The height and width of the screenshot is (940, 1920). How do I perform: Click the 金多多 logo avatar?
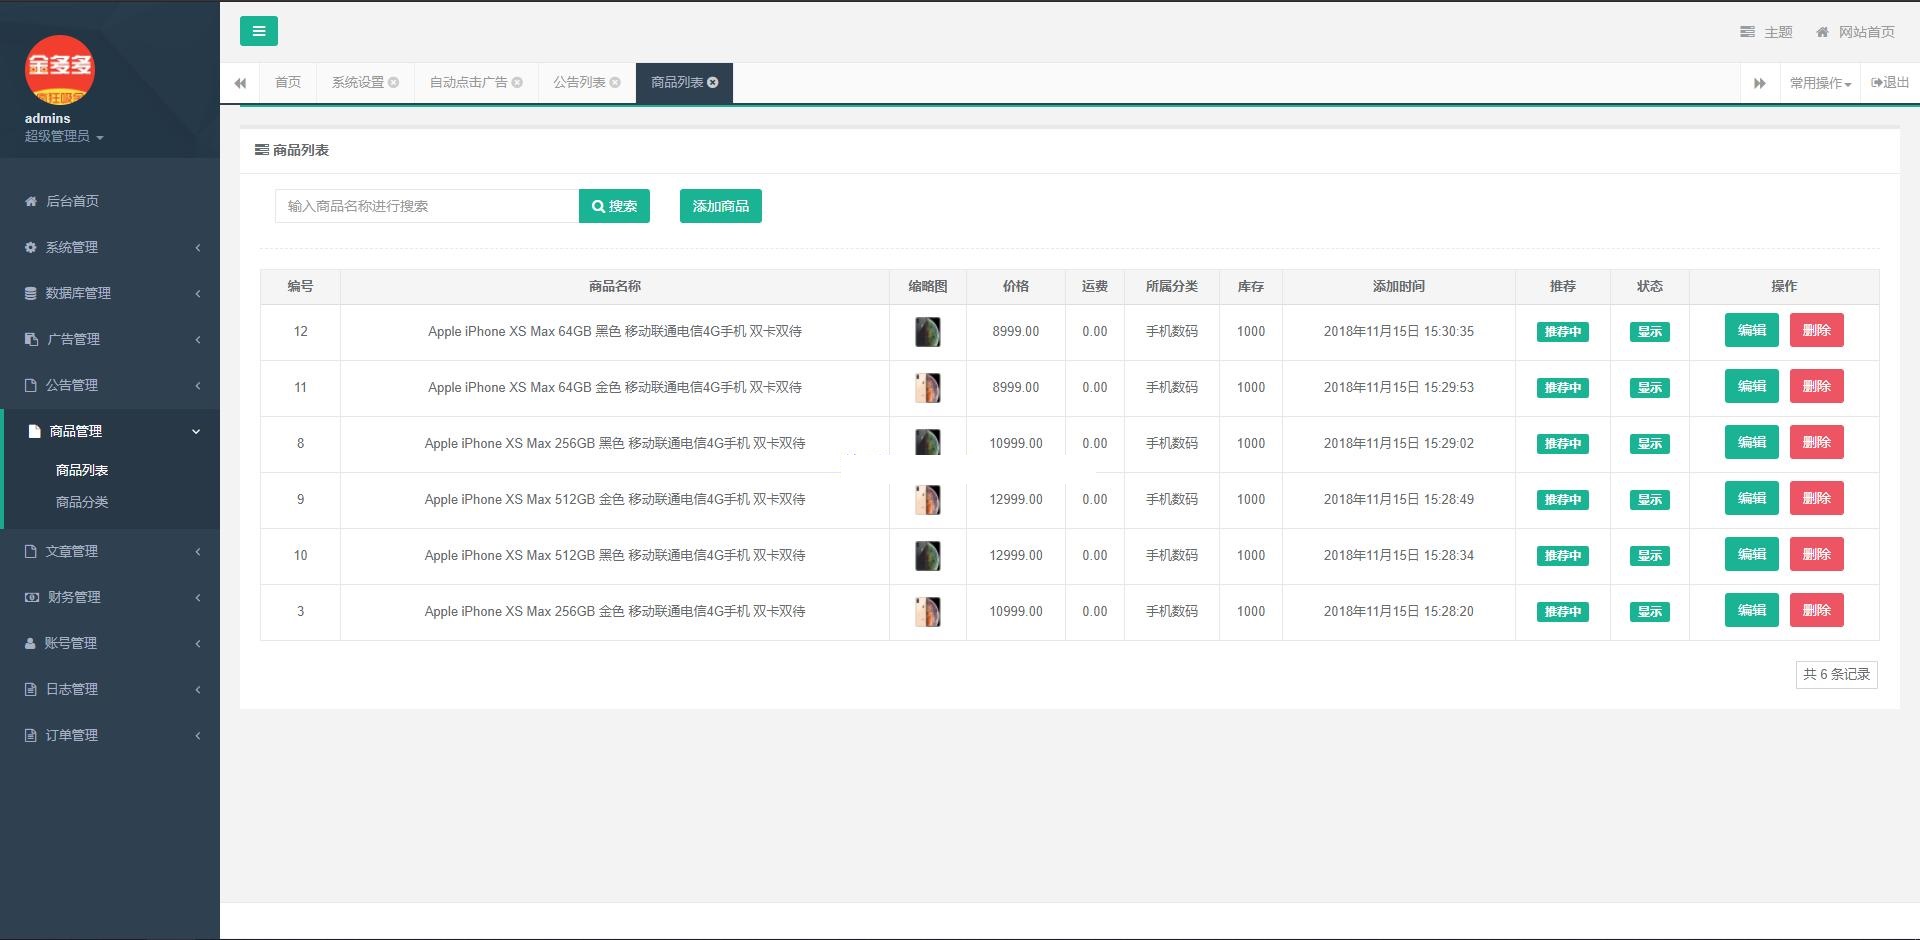[59, 70]
